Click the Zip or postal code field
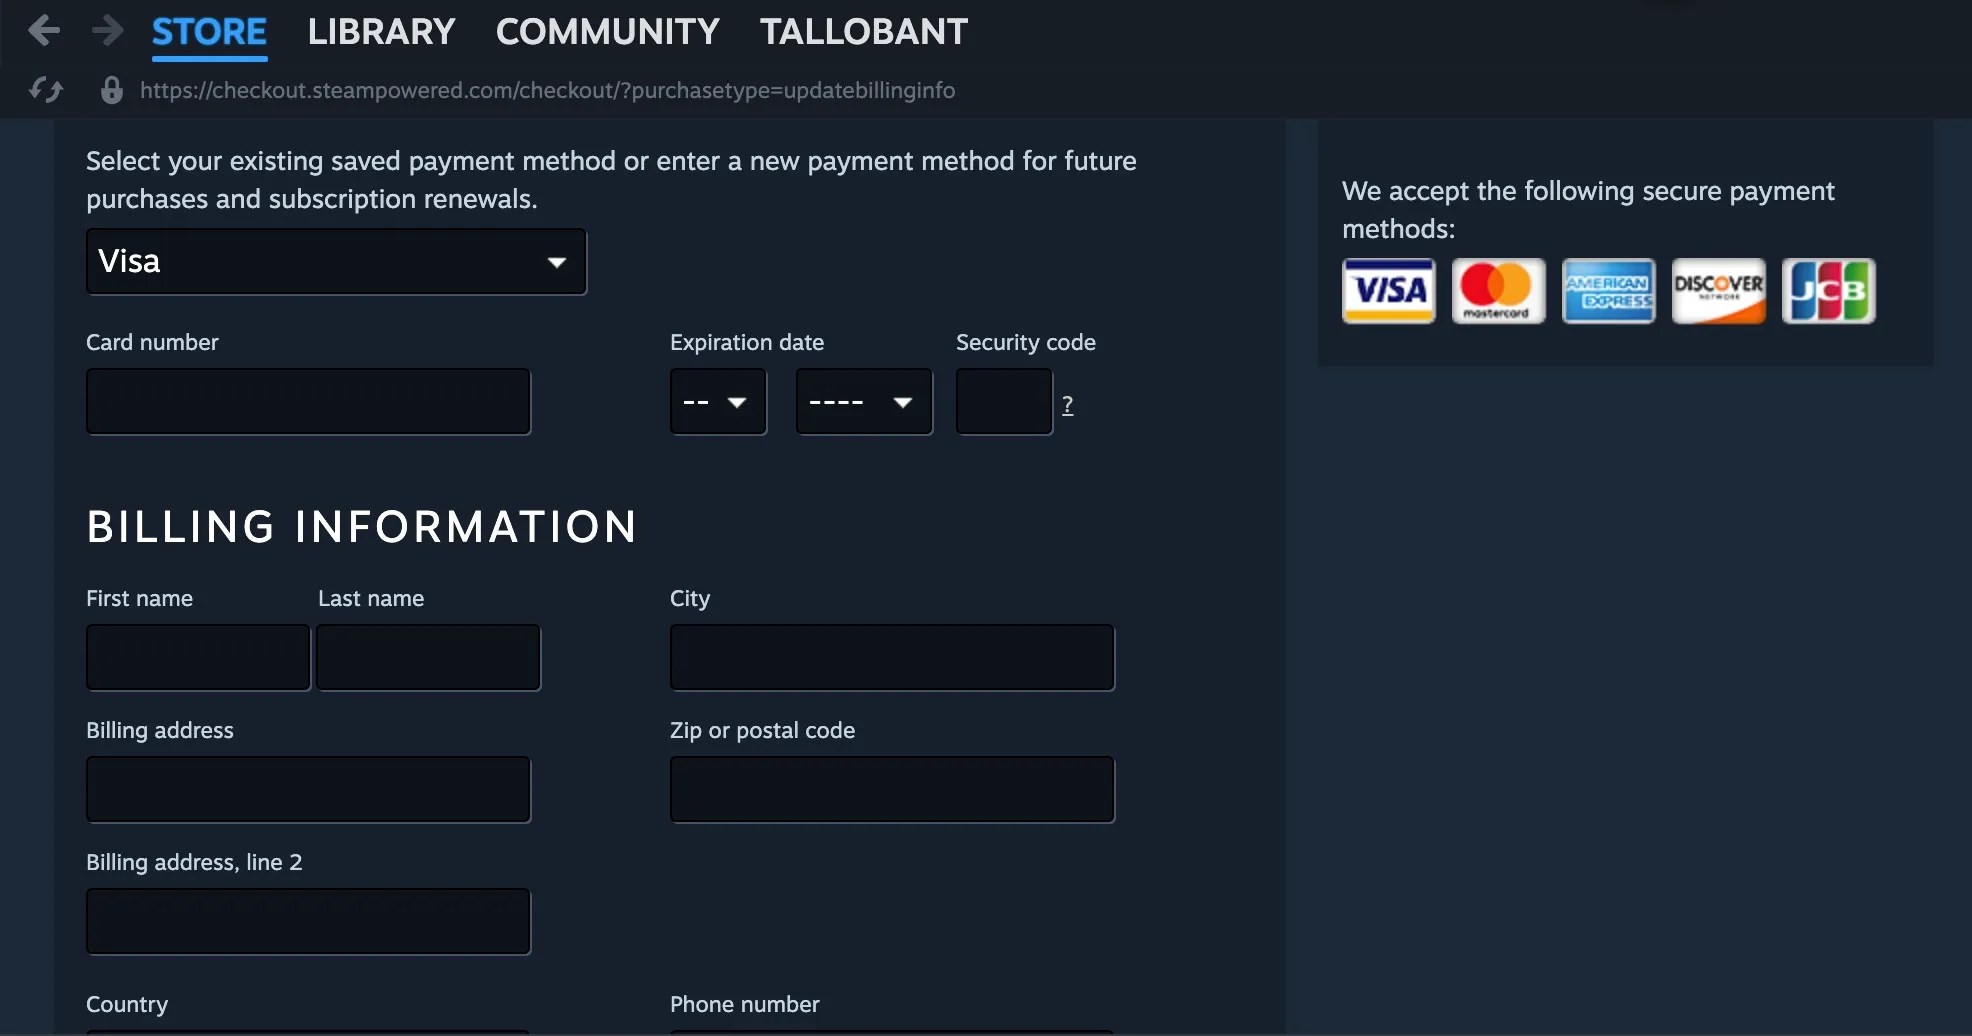Screen dimensions: 1972x1036 (891, 789)
